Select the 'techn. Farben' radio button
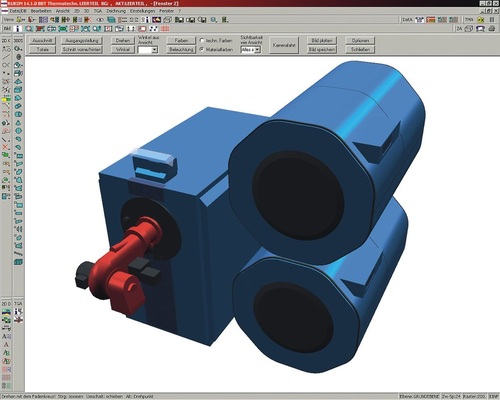Screen dimensions: 500x400 (202, 40)
